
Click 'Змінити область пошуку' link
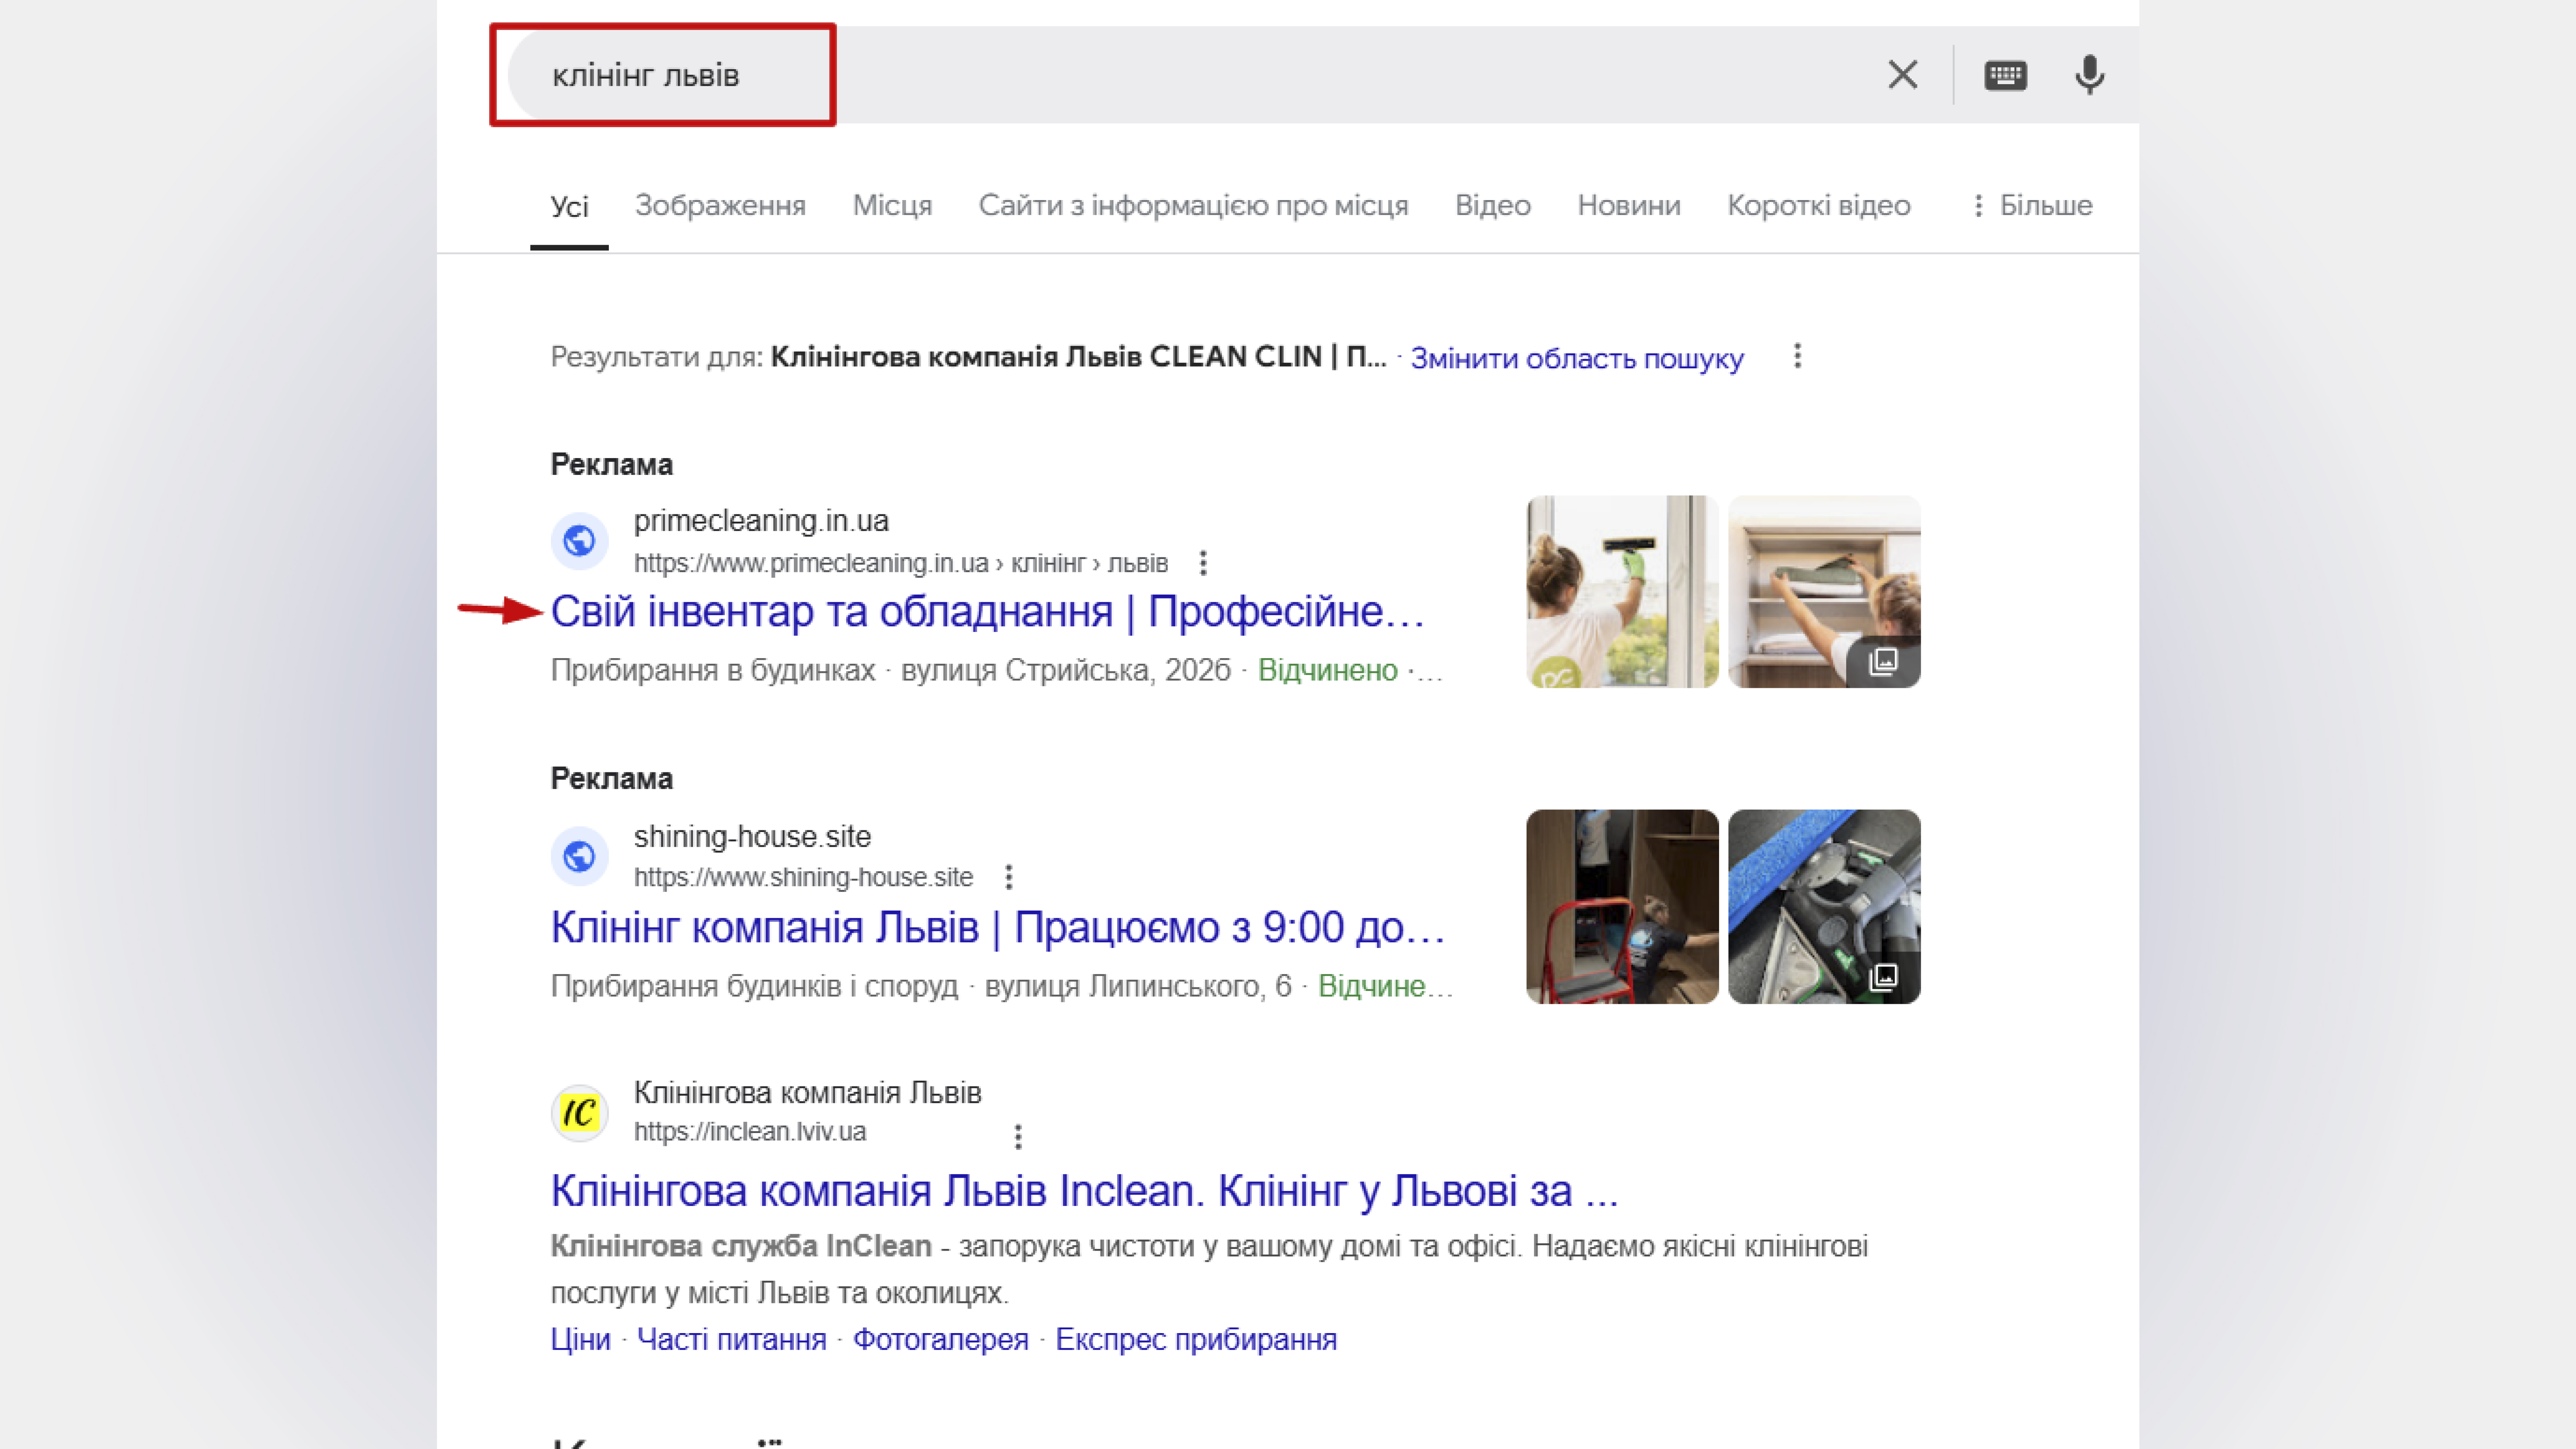[1576, 358]
